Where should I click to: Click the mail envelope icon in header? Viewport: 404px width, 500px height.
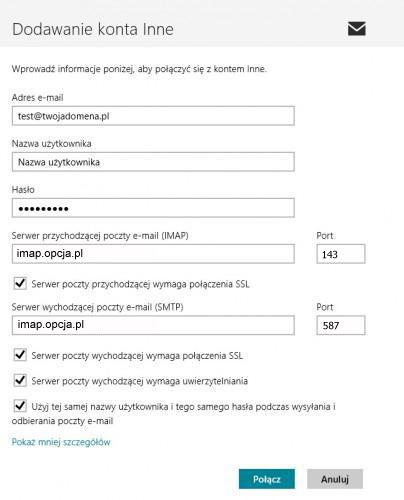pos(357,29)
